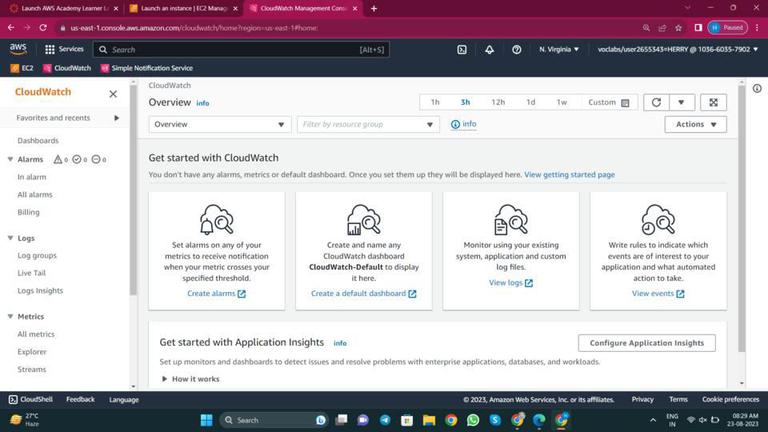Screen dimensions: 768x432
Task: Select the 1h time range
Action: pos(435,102)
